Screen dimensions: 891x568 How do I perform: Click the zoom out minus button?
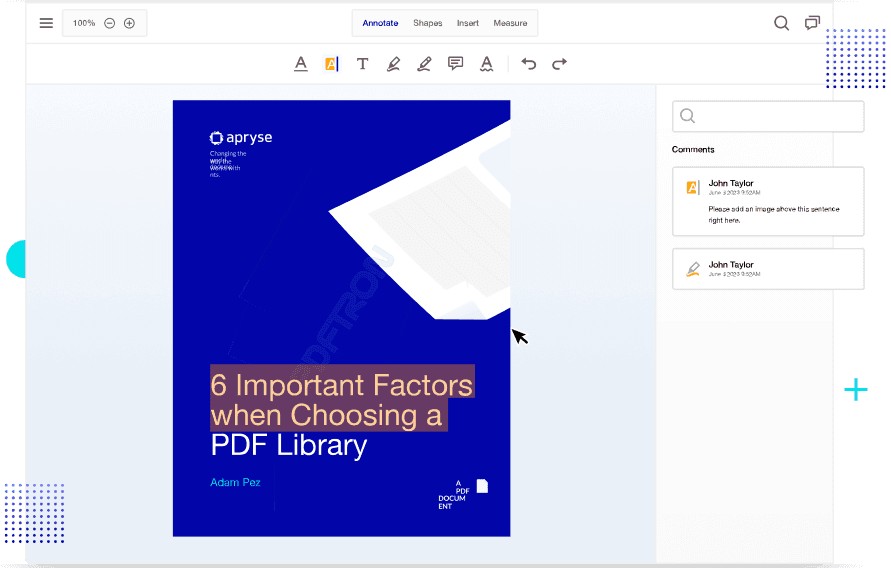pos(110,23)
